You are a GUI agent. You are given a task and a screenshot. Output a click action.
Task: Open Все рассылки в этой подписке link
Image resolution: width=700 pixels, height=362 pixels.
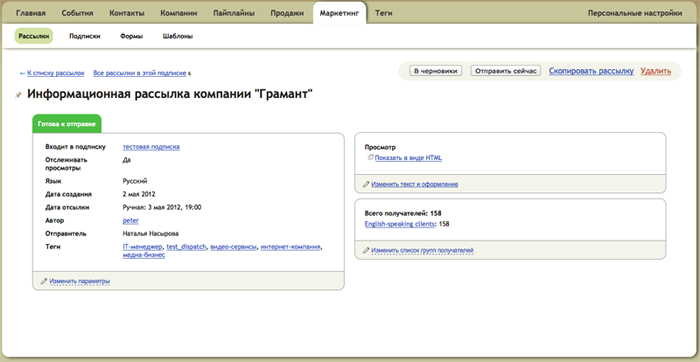point(140,73)
